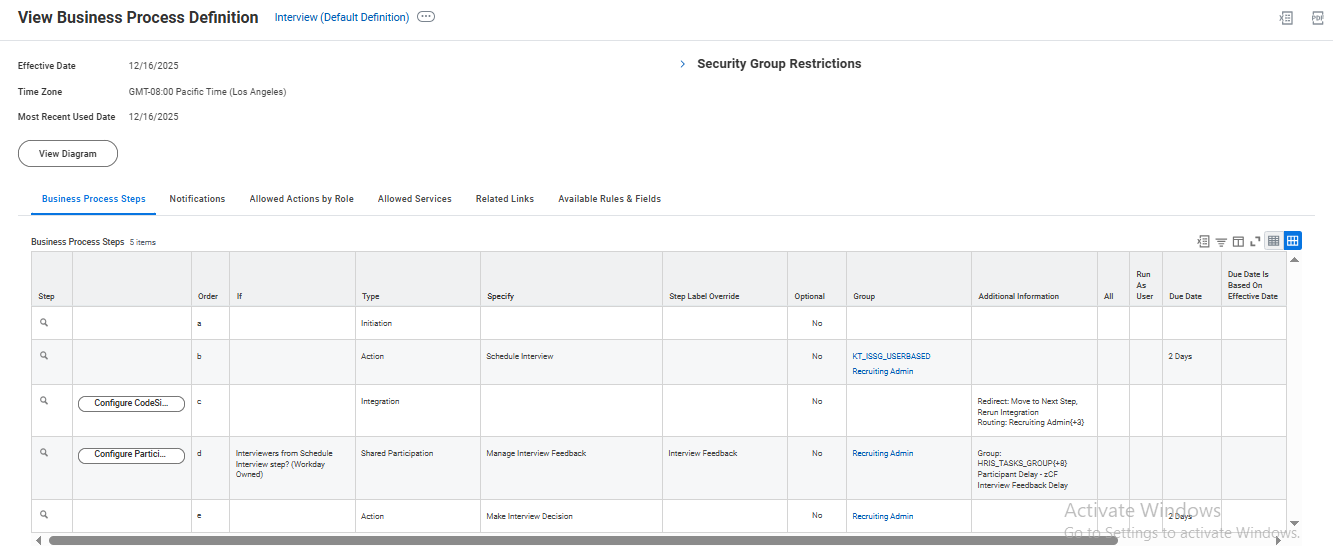Screen dimensions: 1333x546
Task: Open Interview (Default Definition) link
Action: [x=342, y=18]
